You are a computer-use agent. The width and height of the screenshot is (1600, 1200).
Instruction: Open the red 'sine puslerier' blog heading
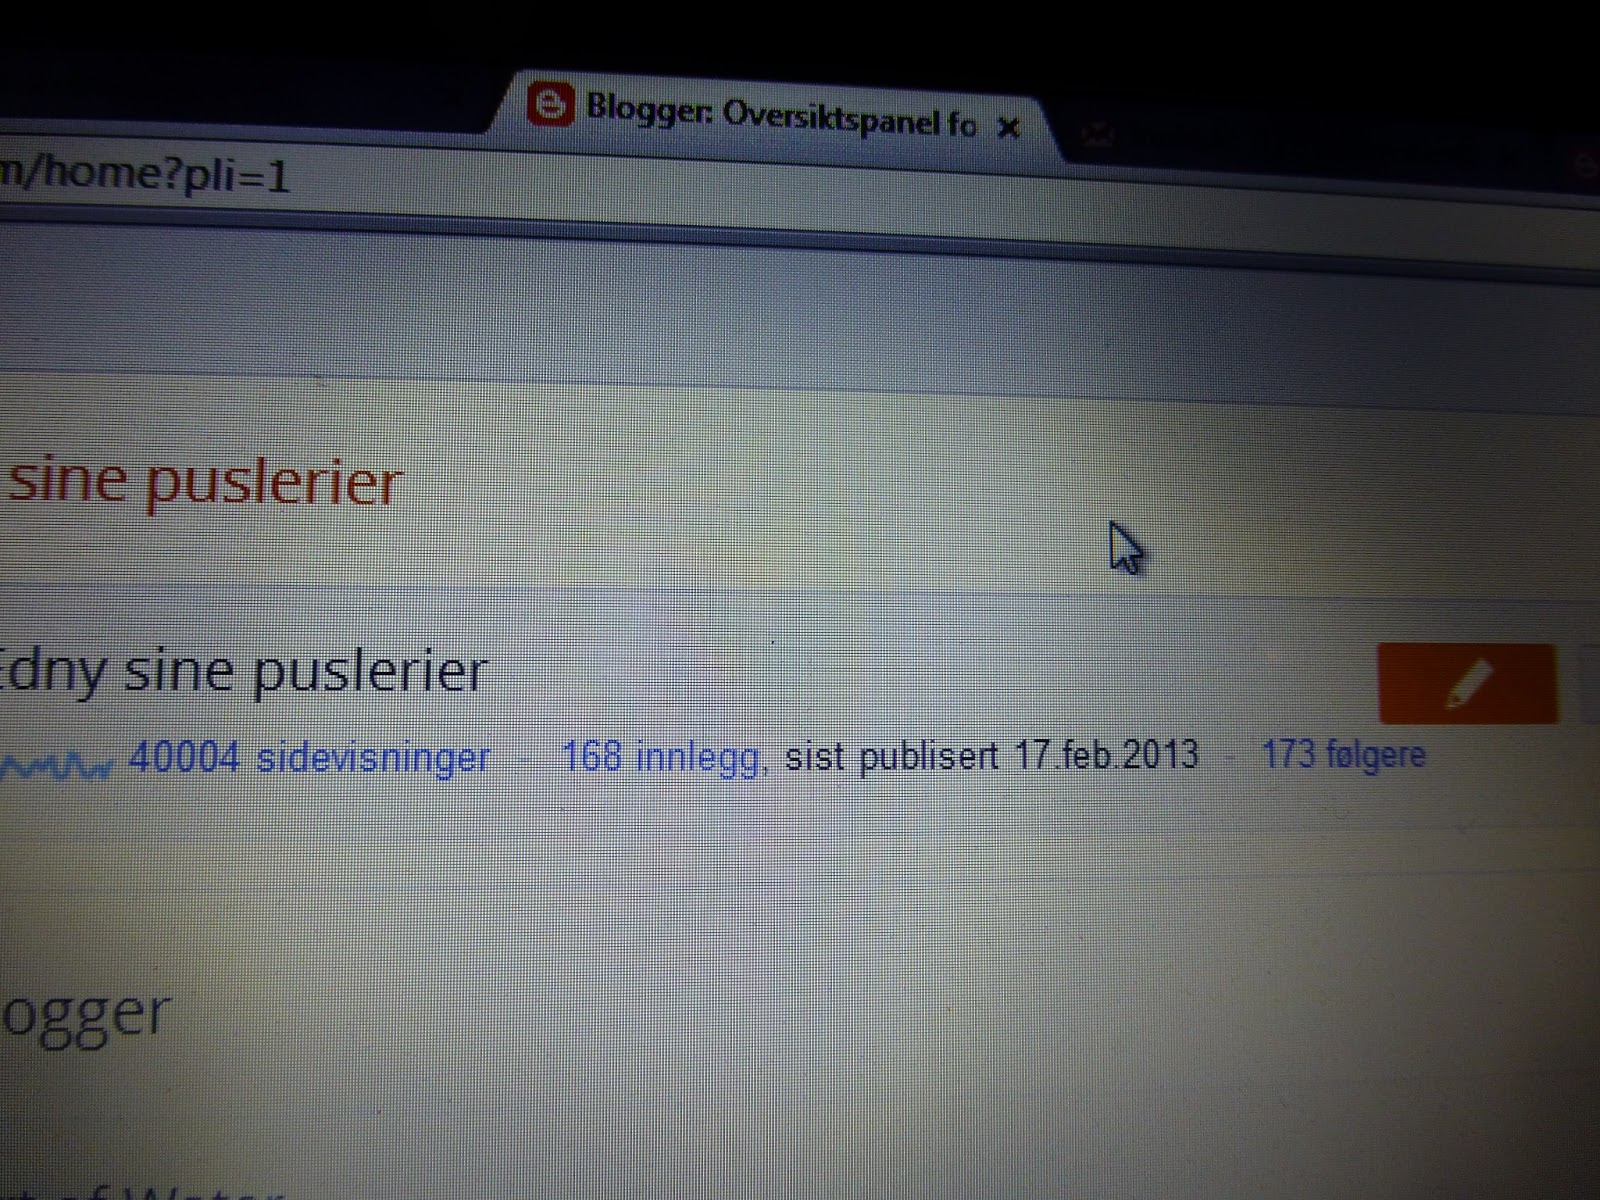pyautogui.click(x=204, y=482)
